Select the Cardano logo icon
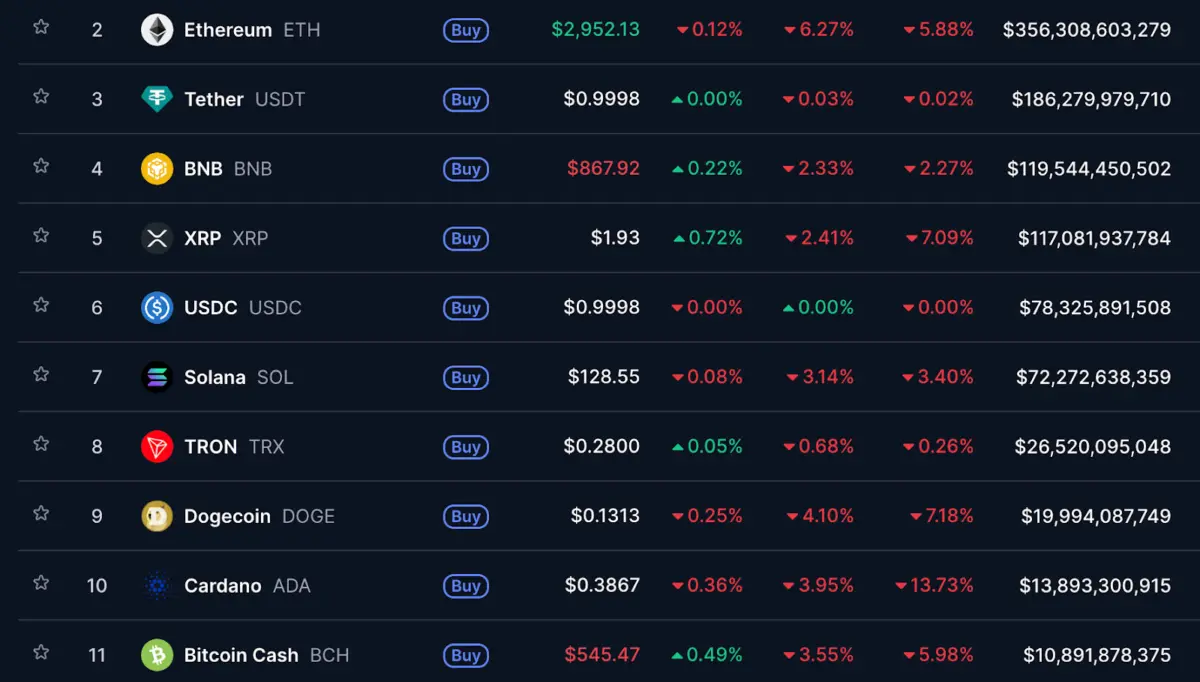This screenshot has height=682, width=1200. [x=158, y=586]
